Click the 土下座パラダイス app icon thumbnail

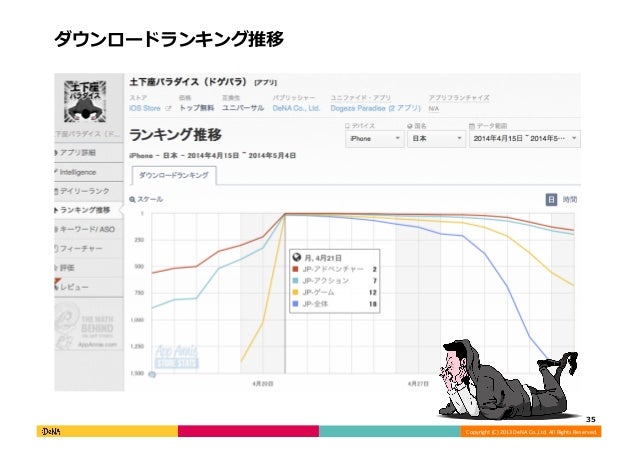point(85,101)
